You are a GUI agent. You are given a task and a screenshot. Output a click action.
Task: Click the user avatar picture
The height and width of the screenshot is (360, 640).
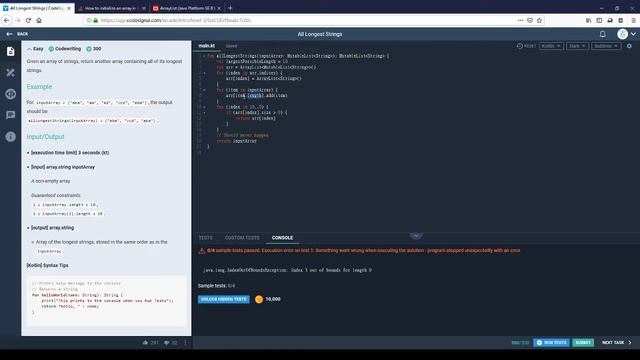tap(622, 34)
